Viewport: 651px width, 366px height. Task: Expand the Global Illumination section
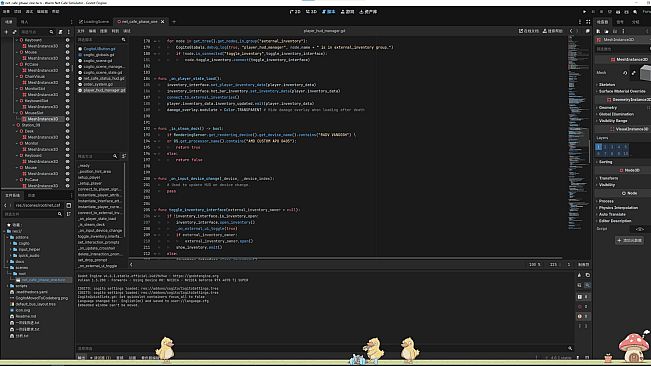615,114
